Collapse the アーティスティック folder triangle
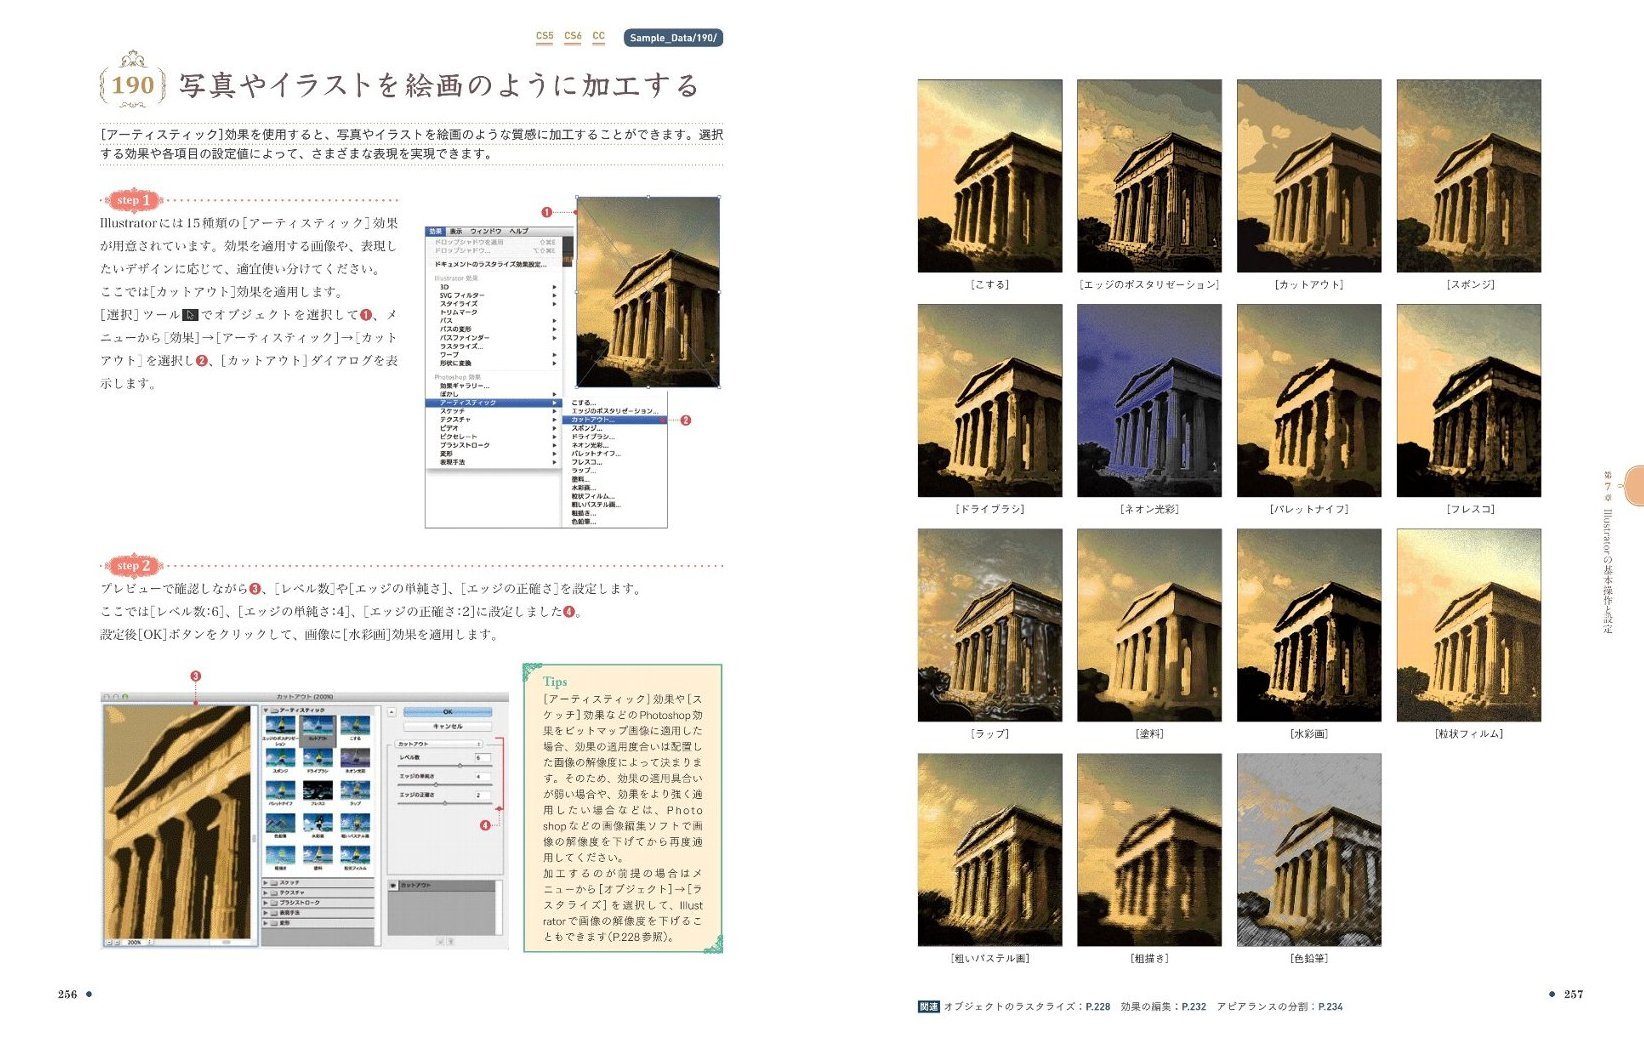 (x=266, y=710)
